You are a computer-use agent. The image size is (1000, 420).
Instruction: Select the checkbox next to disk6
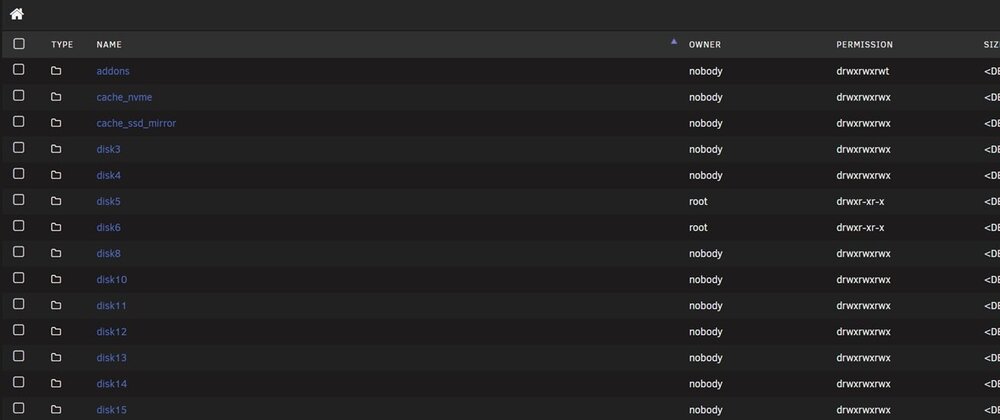coord(19,226)
